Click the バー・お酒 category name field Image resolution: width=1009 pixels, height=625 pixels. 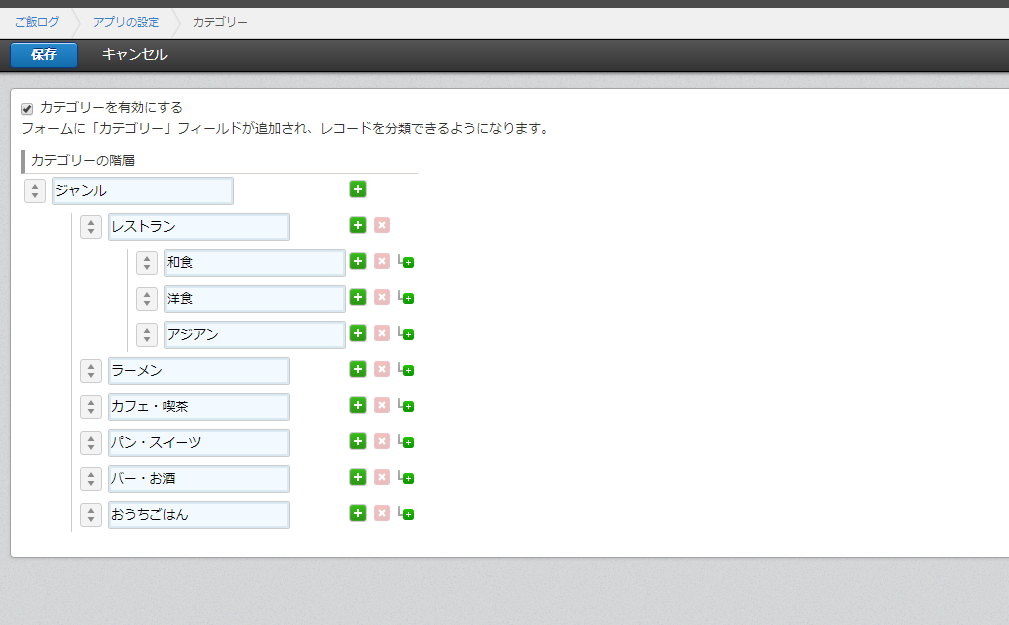point(199,480)
